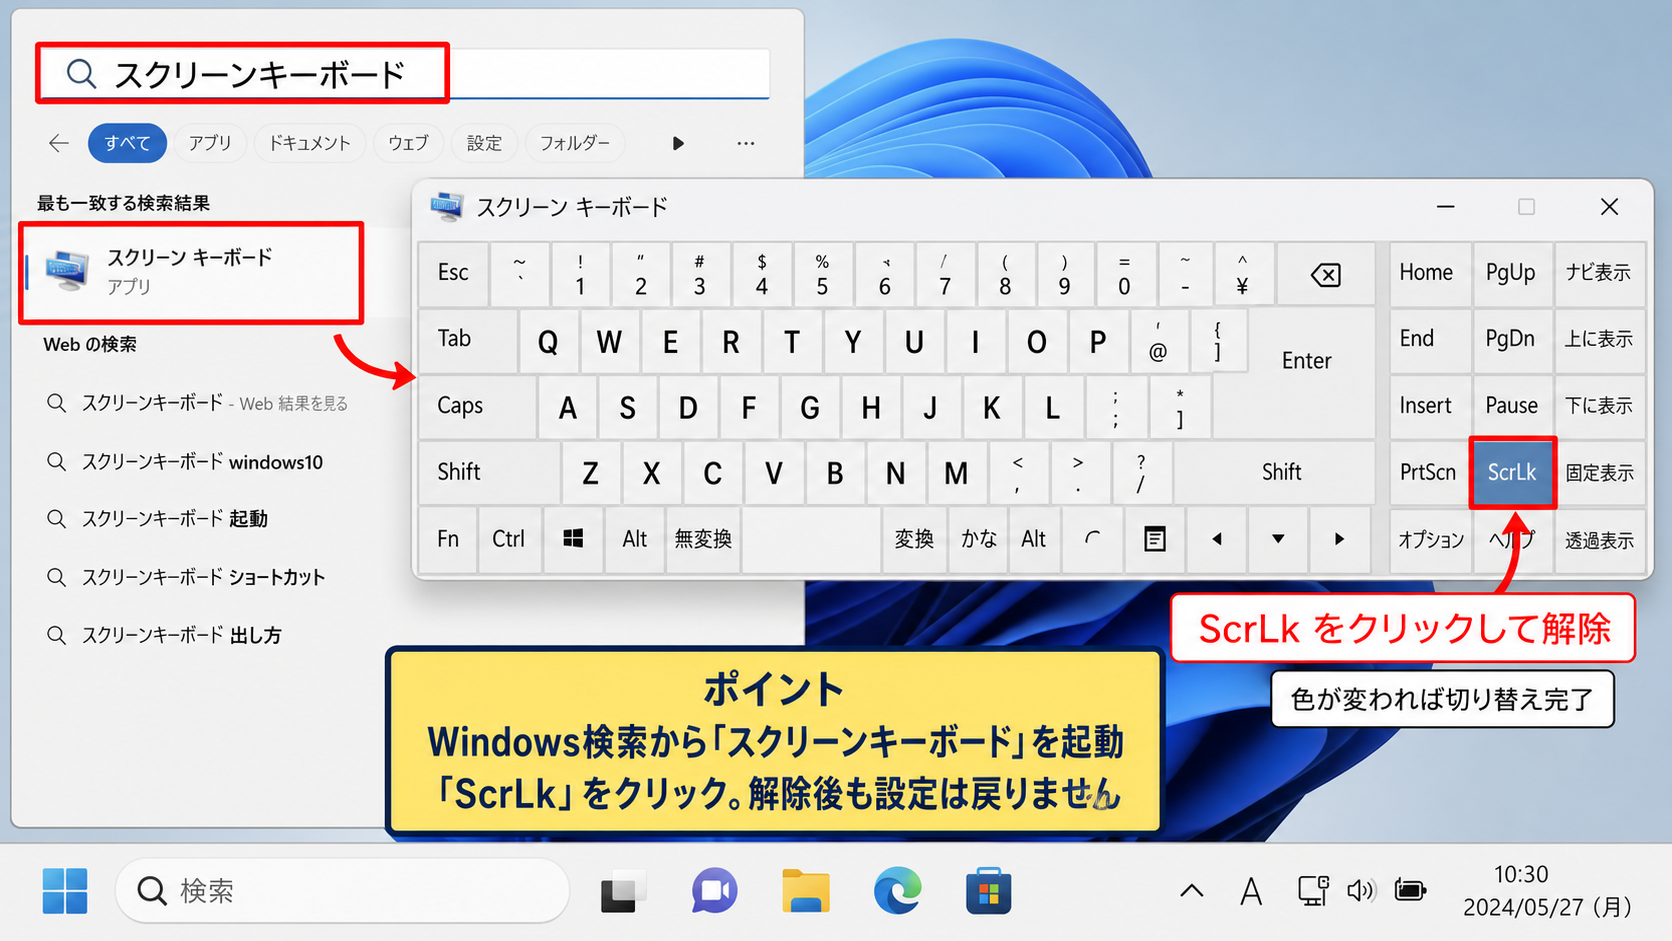This screenshot has width=1672, height=941.
Task: Click the 上に表示 key
Action: point(1599,339)
